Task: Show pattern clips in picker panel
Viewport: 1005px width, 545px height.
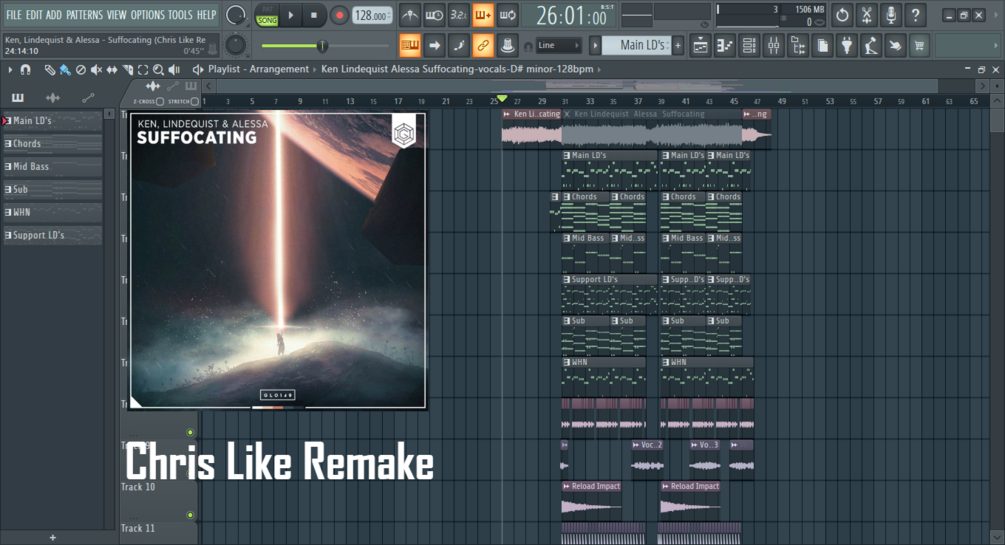Action: pyautogui.click(x=17, y=97)
